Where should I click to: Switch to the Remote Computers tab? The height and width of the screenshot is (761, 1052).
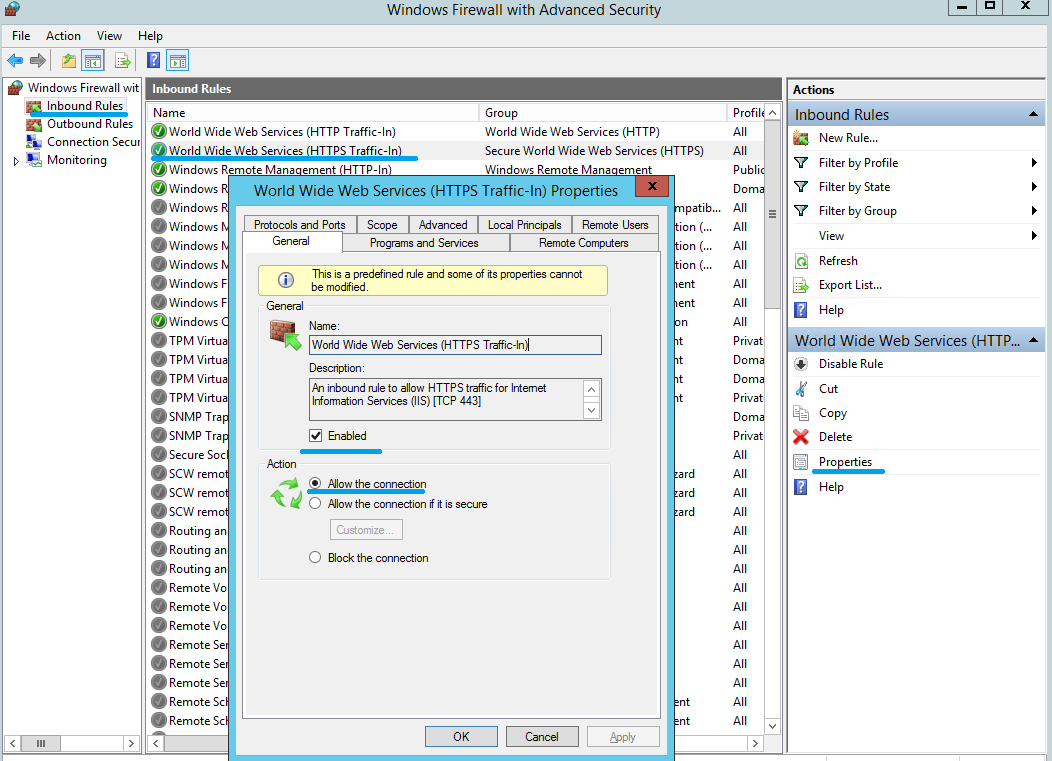pyautogui.click(x=584, y=243)
